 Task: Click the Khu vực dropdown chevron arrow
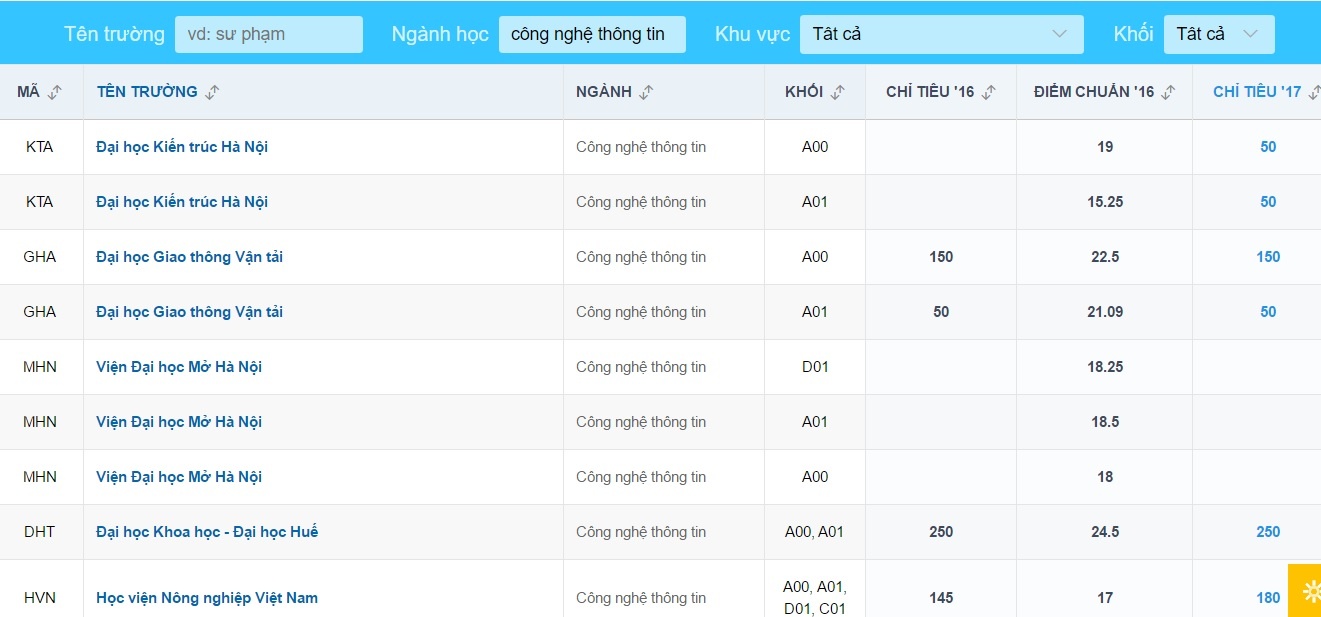point(1062,33)
